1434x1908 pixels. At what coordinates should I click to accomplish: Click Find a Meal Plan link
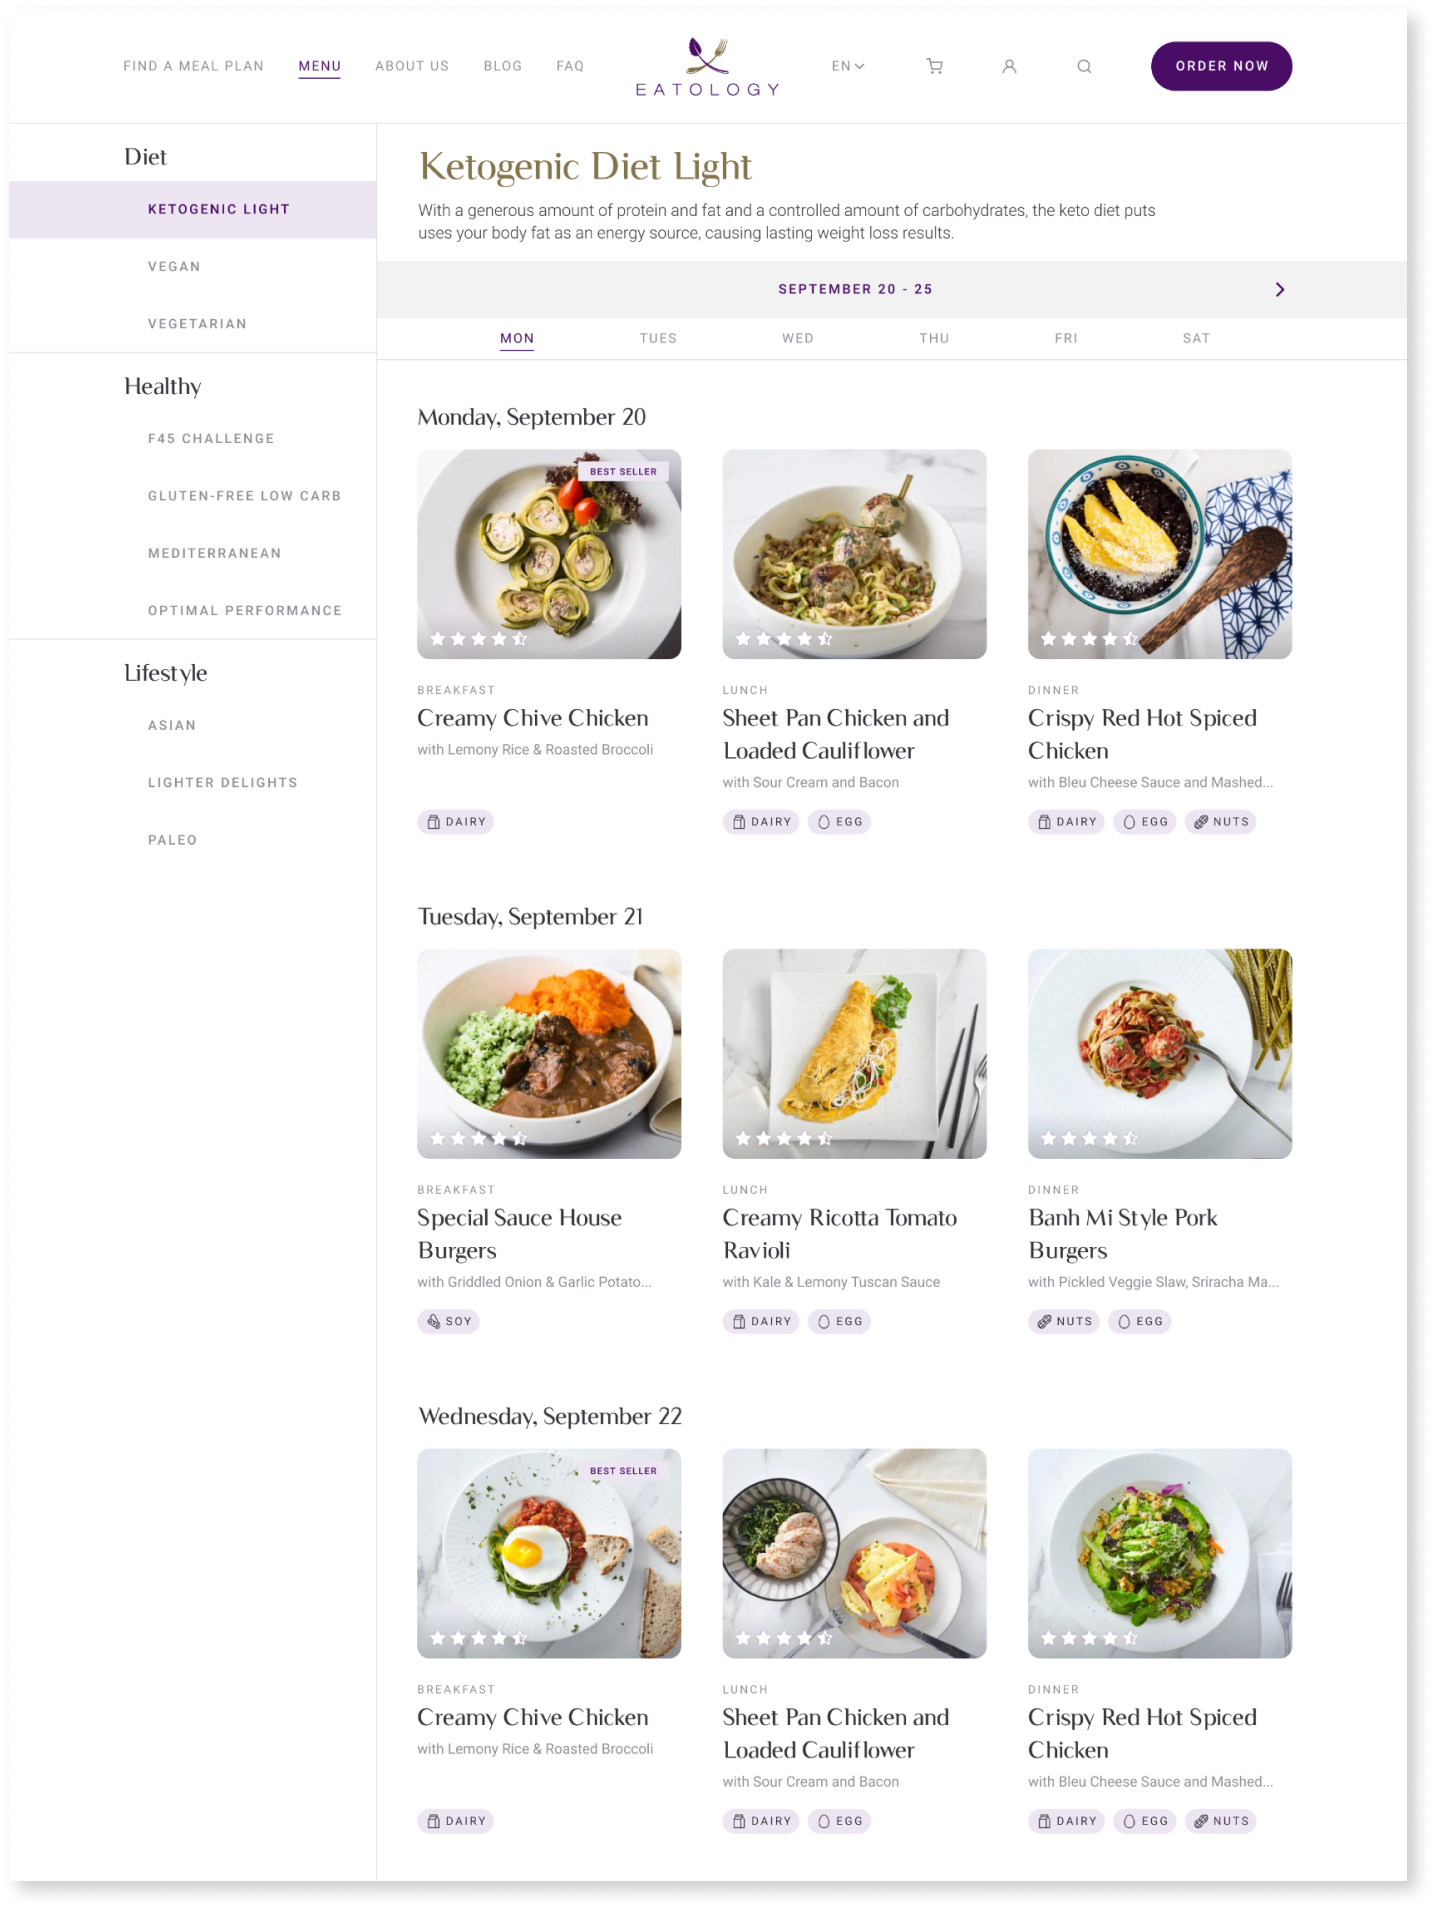point(193,66)
